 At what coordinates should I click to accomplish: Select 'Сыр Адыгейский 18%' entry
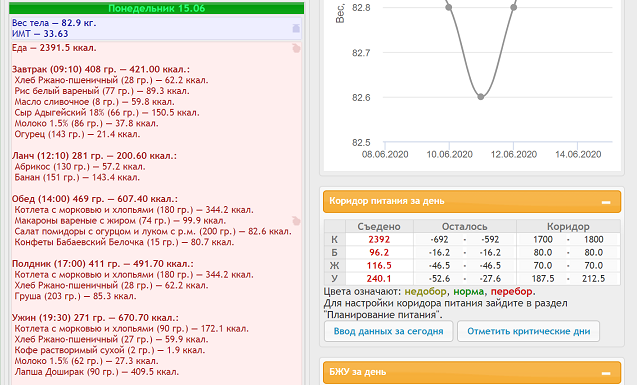tap(107, 112)
